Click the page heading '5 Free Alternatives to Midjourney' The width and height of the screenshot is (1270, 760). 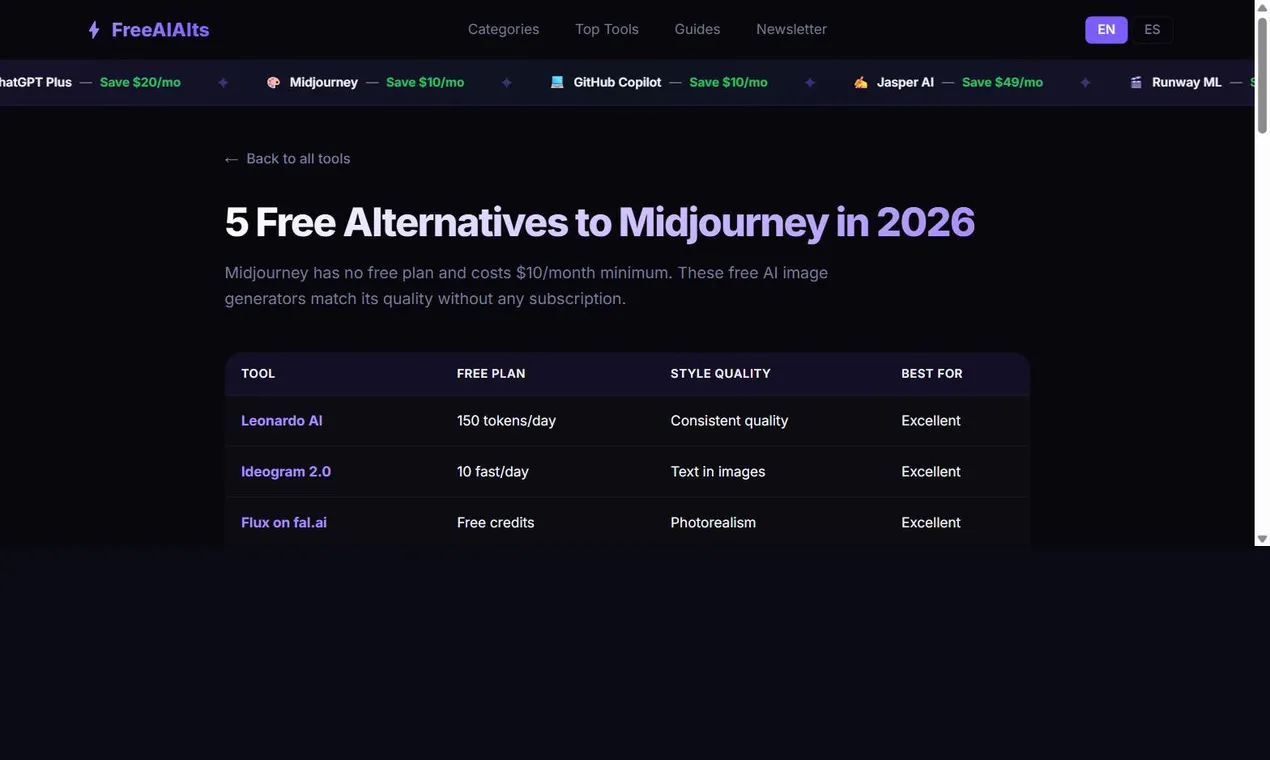599,222
